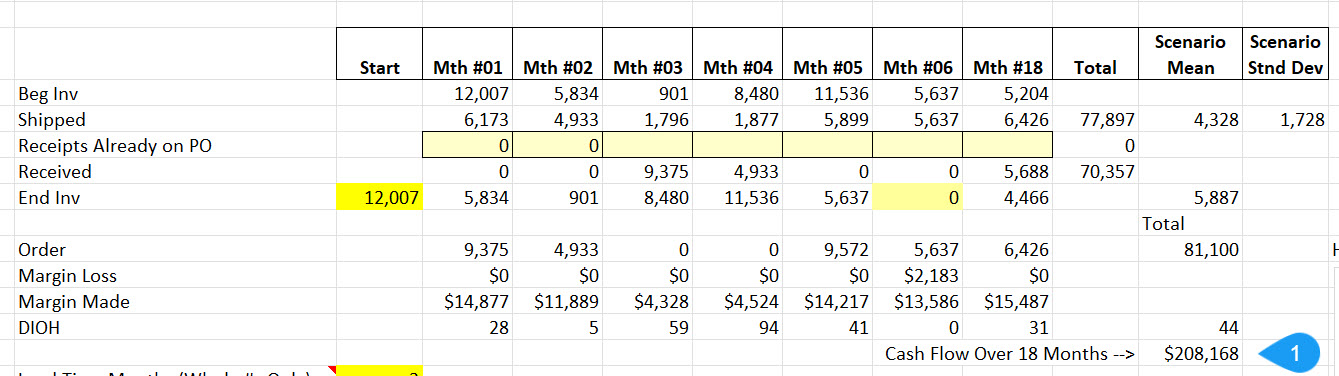Viewport: 1339px width, 376px height.
Task: Select Receipts on PO Mth #02 input cell
Action: tap(557, 146)
